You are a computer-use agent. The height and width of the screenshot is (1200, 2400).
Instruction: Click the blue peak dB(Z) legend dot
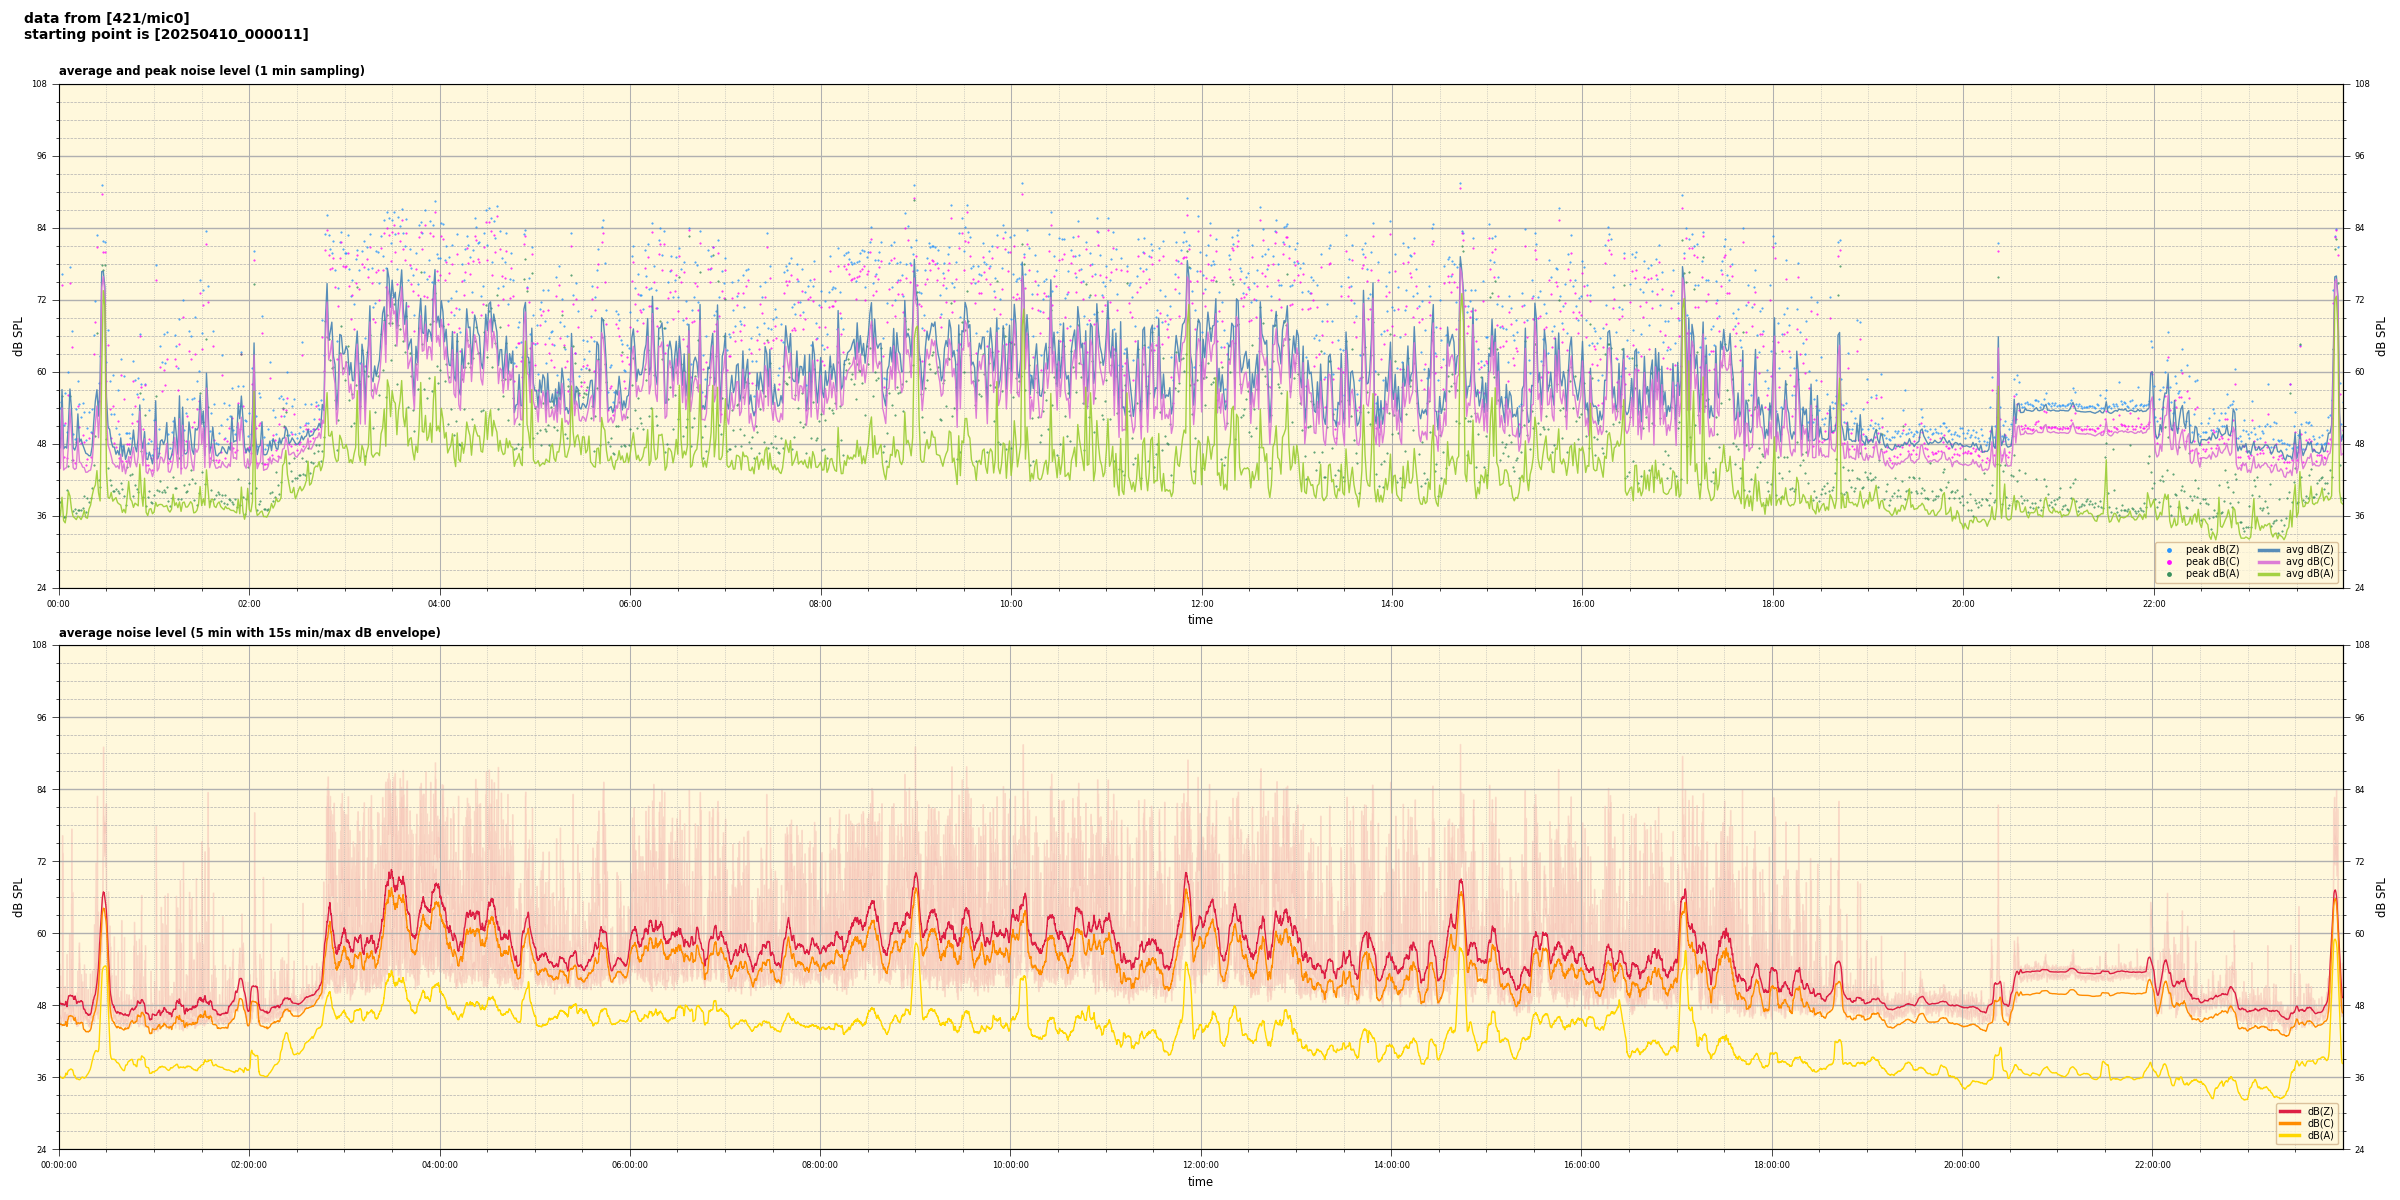(2169, 550)
